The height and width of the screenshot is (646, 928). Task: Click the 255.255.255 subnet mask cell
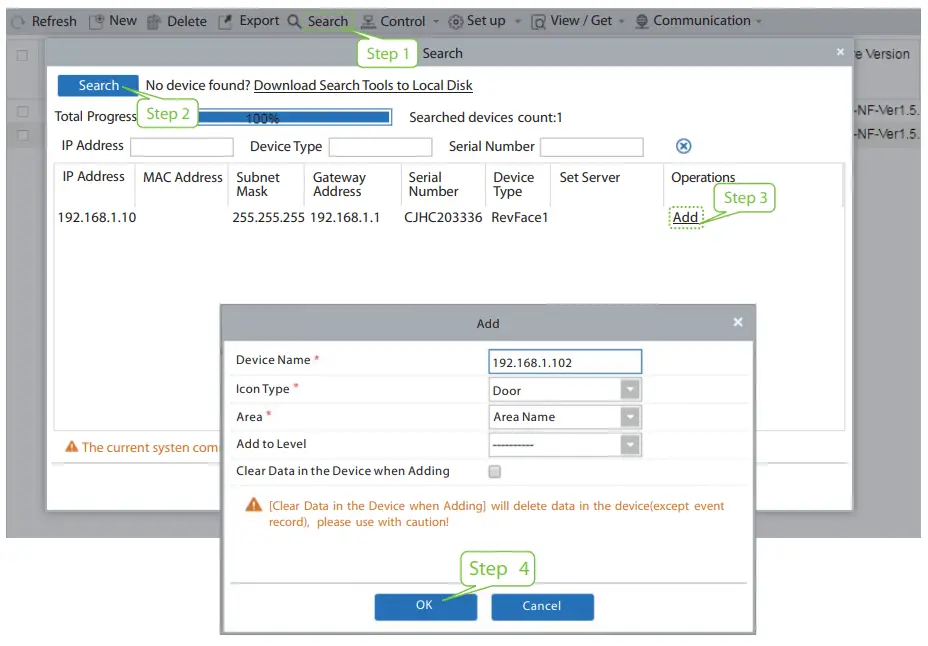(x=268, y=218)
